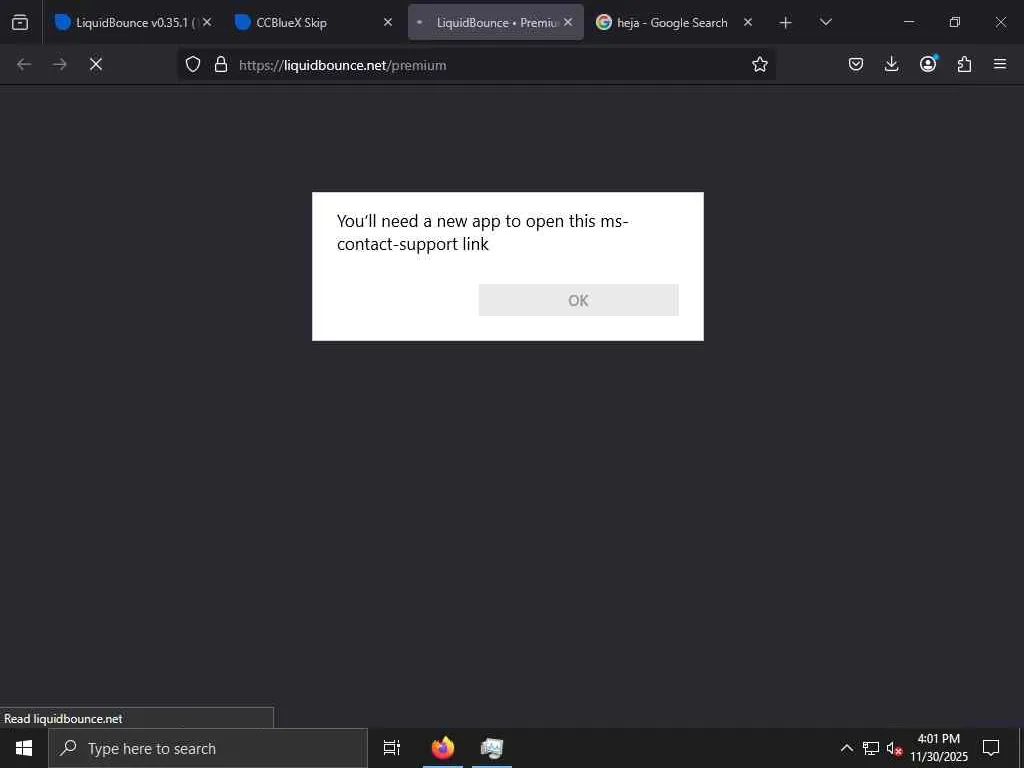Click the Type here to search box
Screen dimensions: 1024x768
pos(208,748)
